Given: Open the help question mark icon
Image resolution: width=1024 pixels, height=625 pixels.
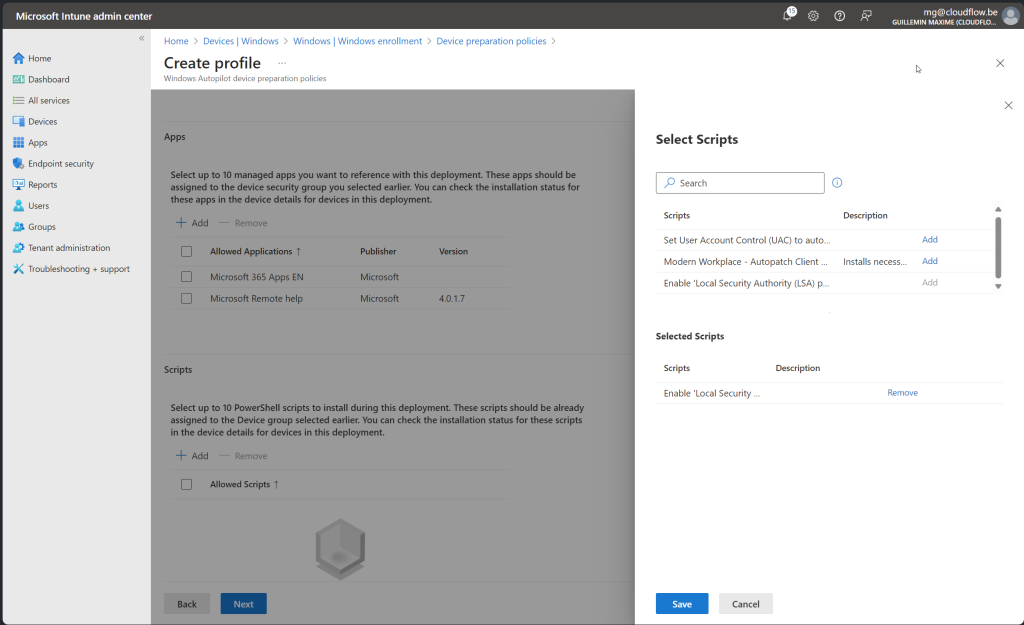Looking at the screenshot, I should coord(840,16).
